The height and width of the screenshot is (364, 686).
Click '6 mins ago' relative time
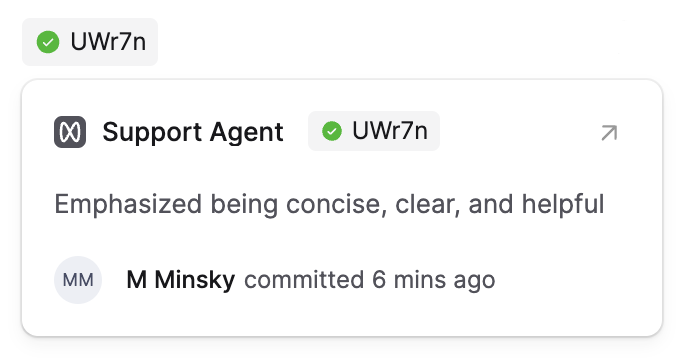point(434,280)
